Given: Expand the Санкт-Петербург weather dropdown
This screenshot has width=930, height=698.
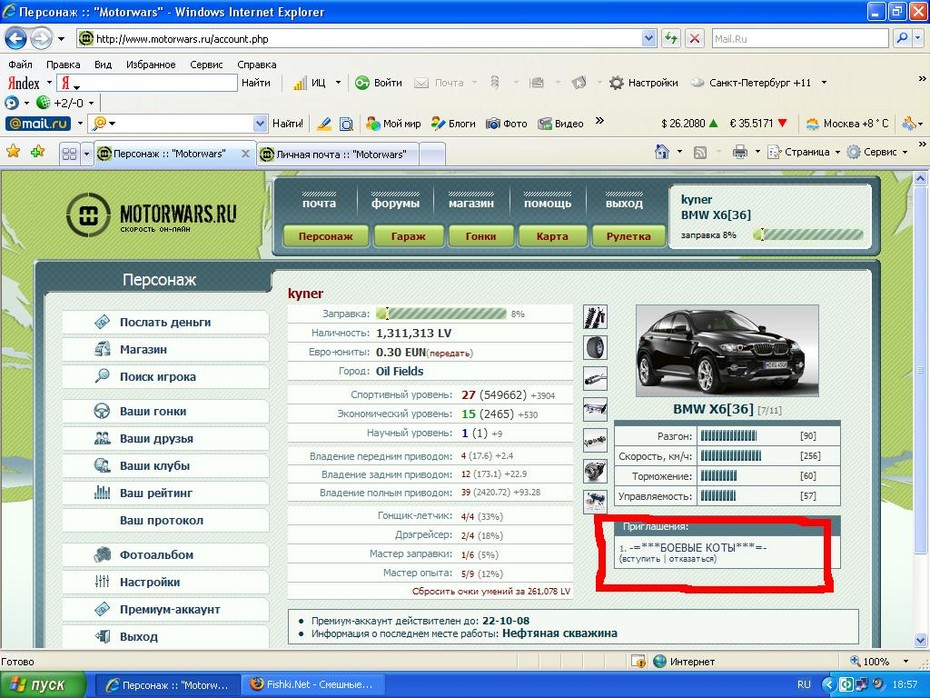Looking at the screenshot, I should [824, 83].
